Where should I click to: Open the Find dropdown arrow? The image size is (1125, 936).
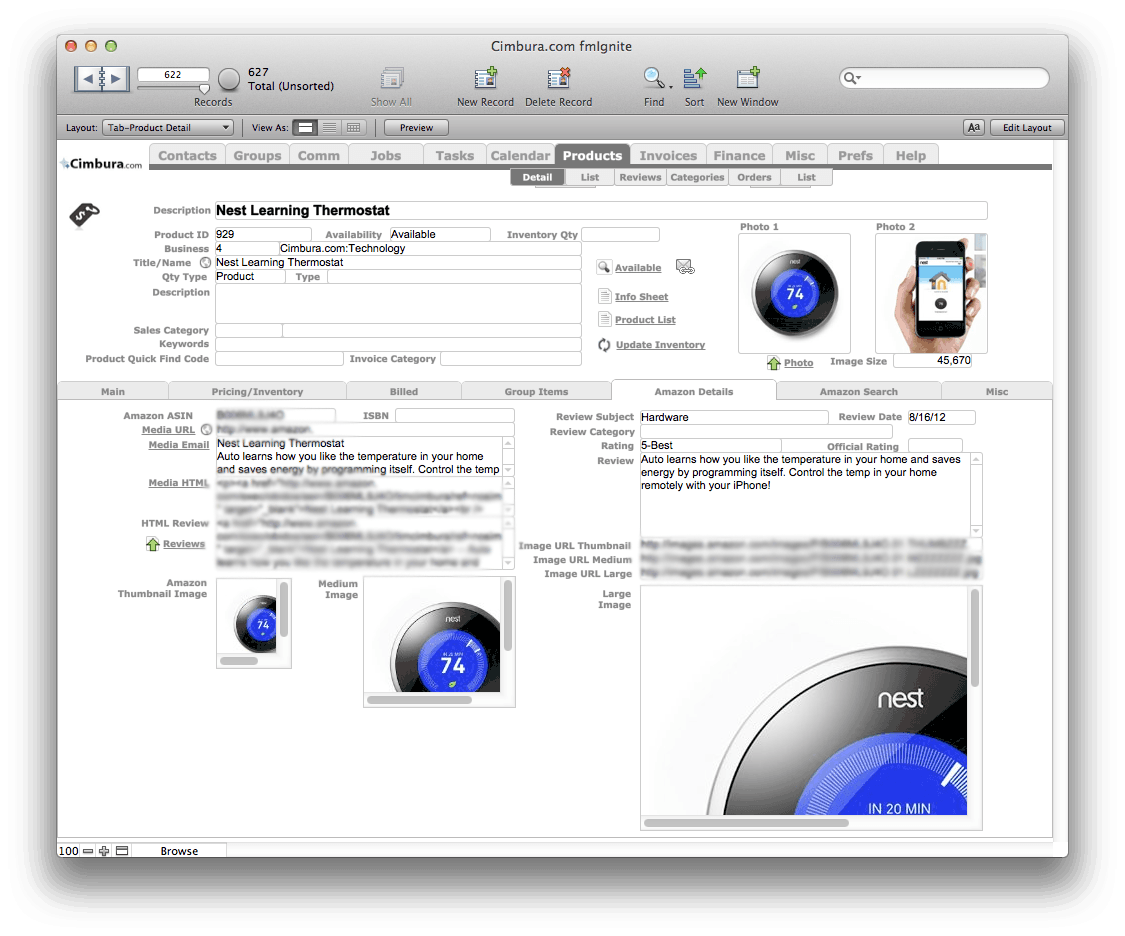(672, 86)
